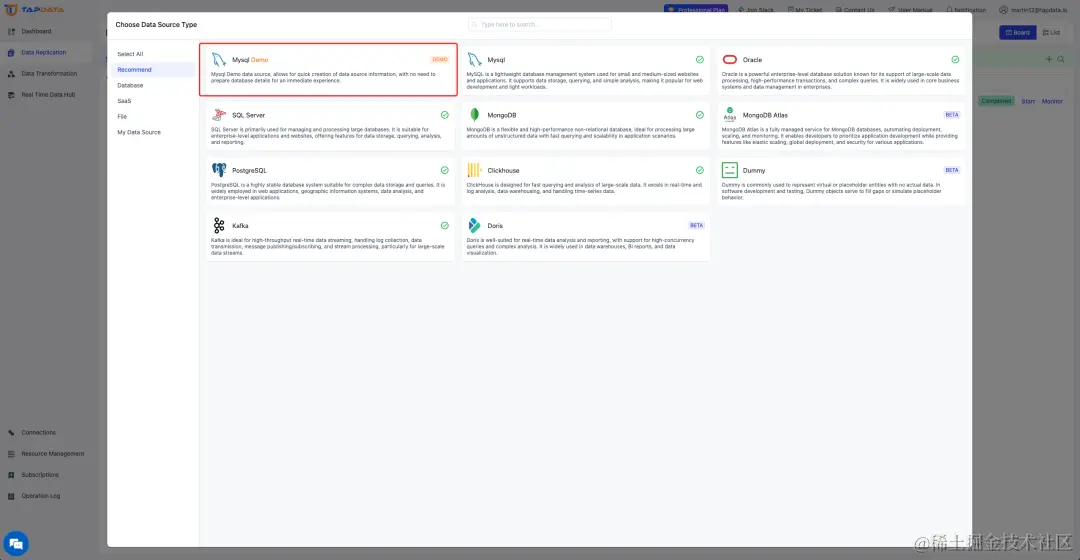Click the Kafka card green check mark

point(445,225)
